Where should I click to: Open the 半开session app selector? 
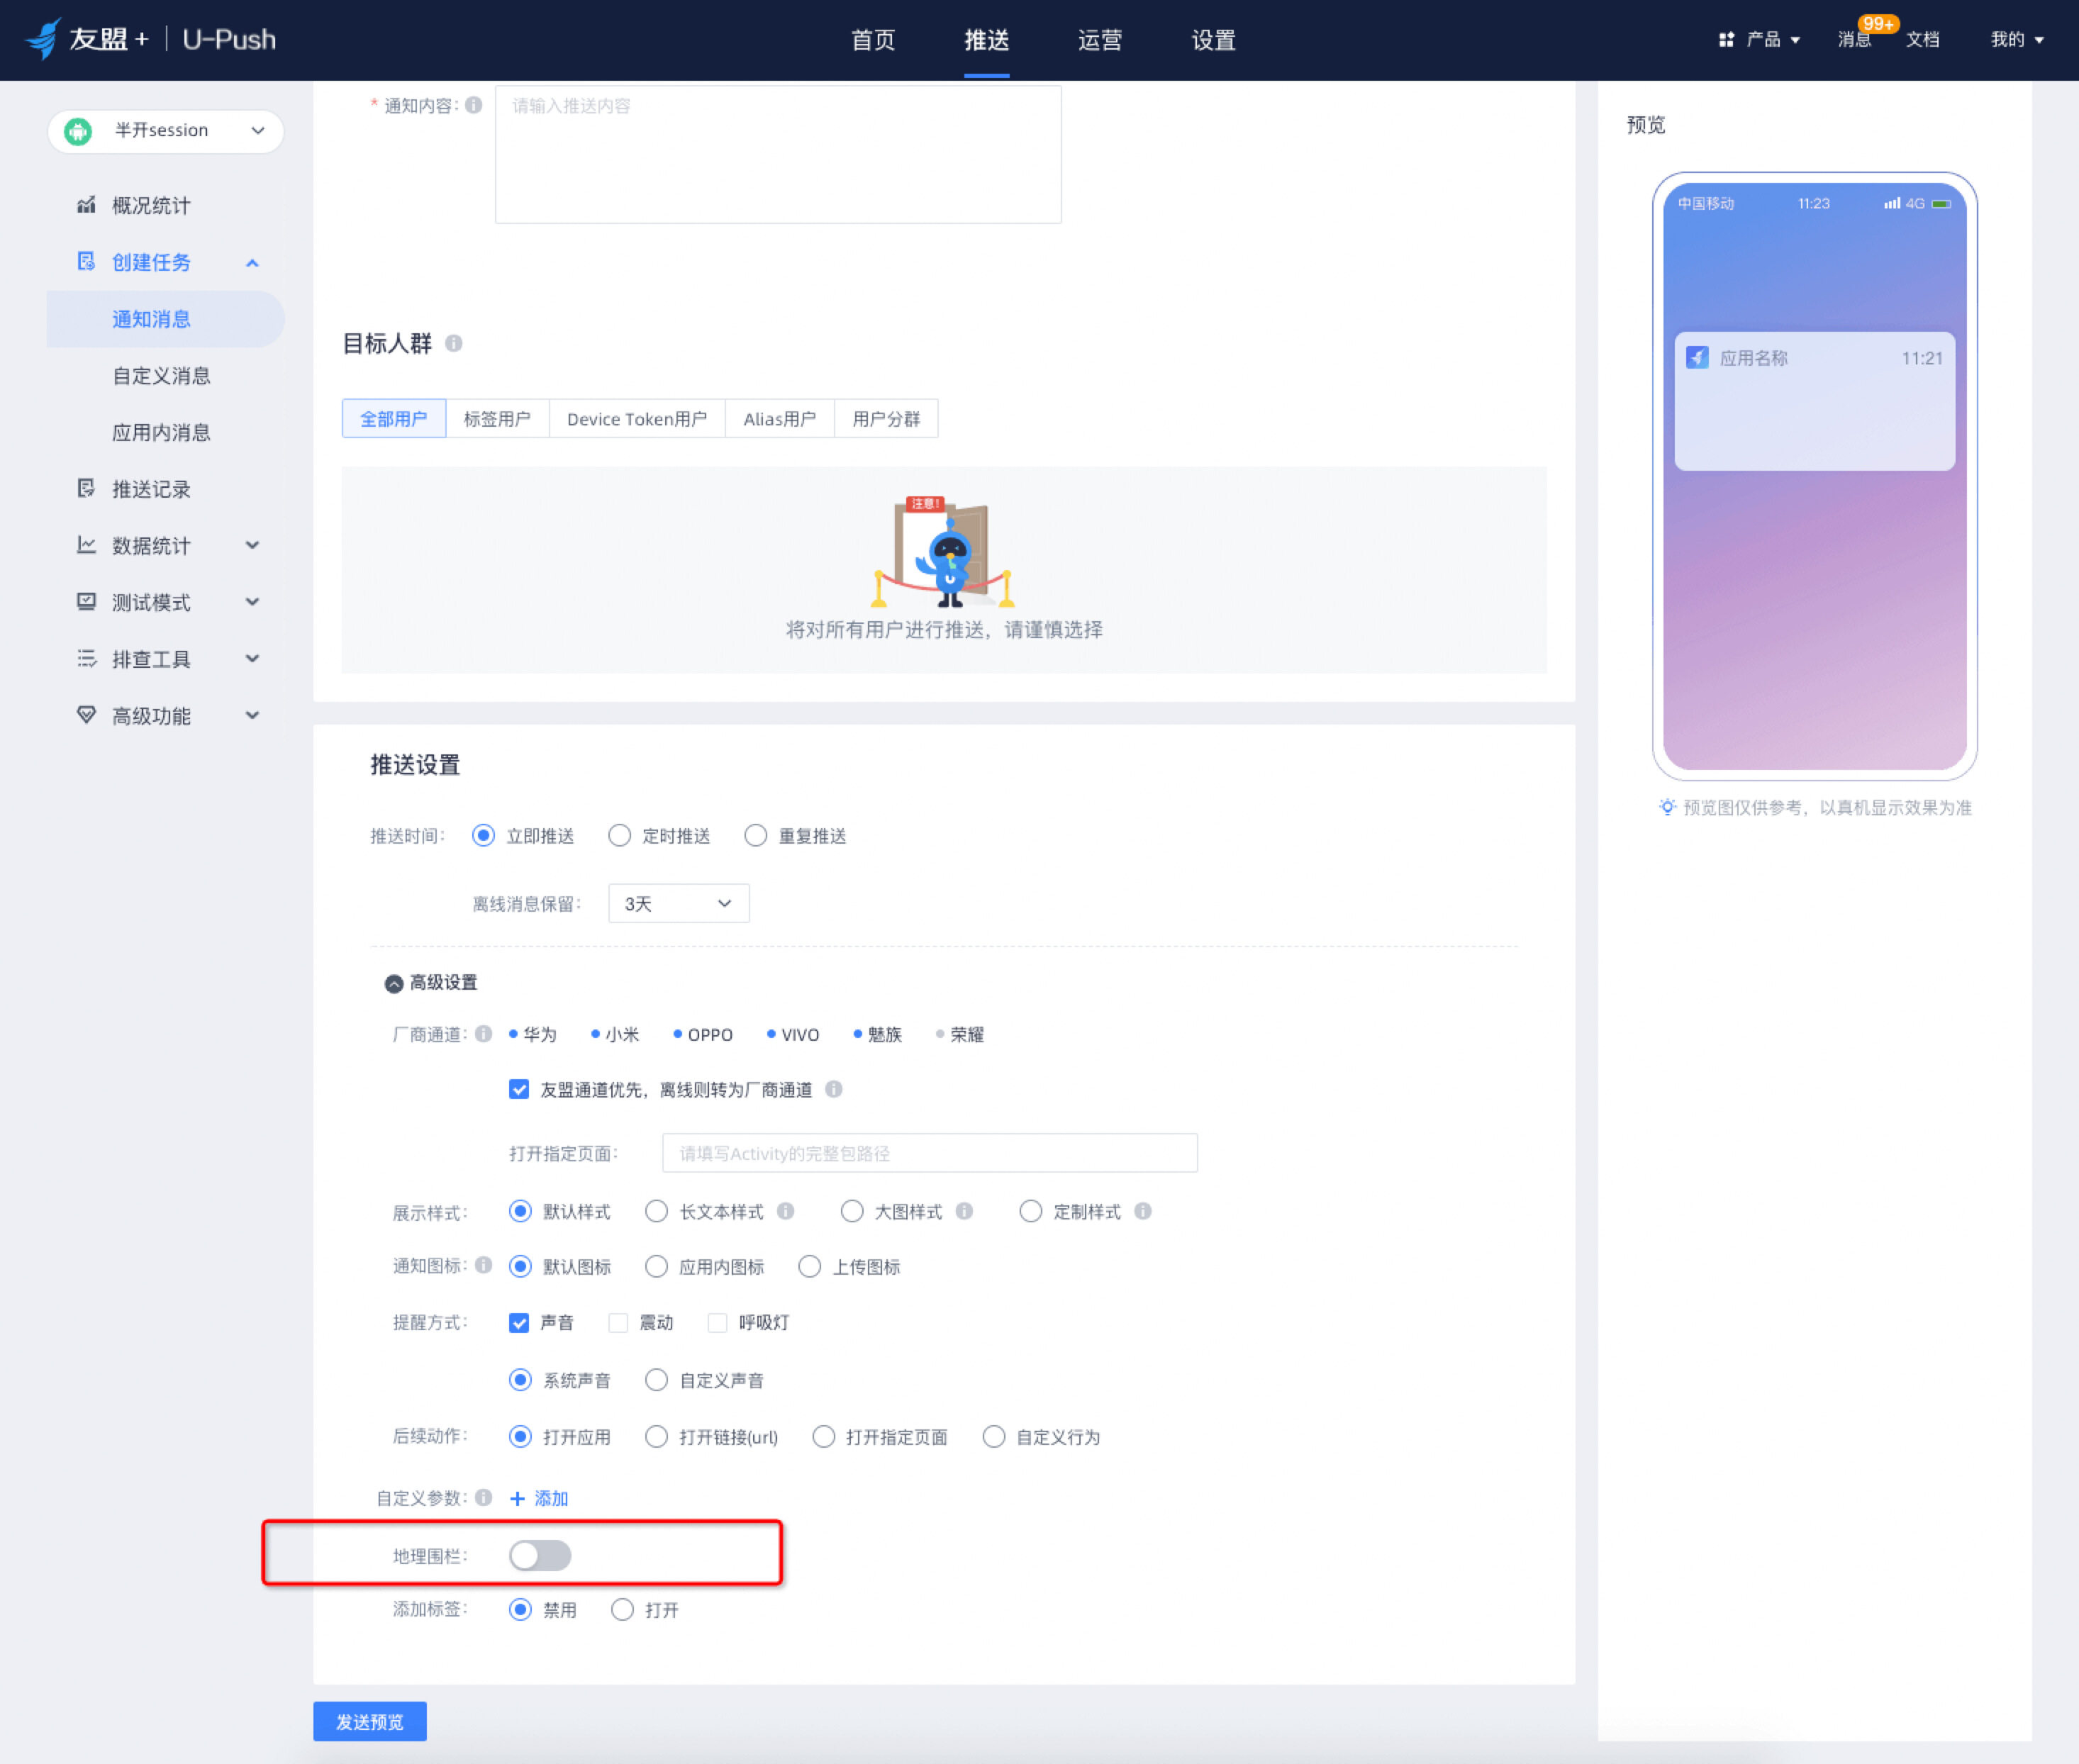tap(165, 131)
